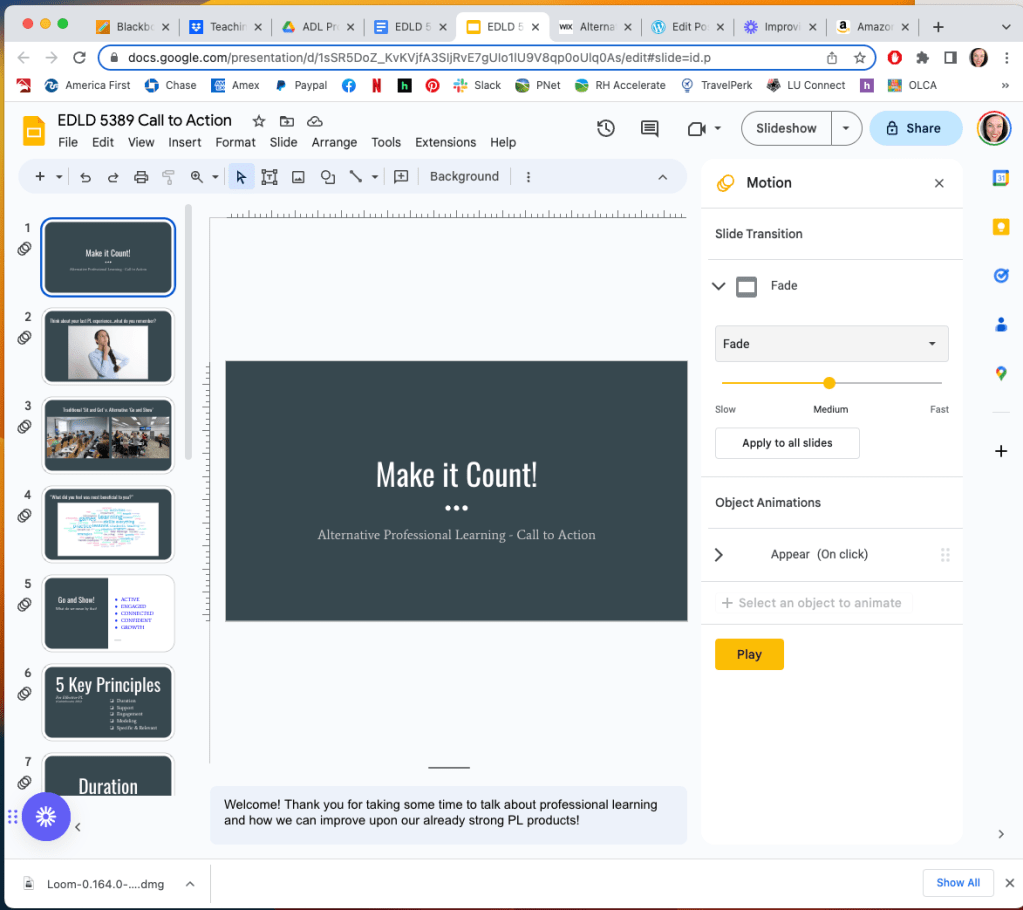Expand the Appear (On click) animation
The height and width of the screenshot is (910, 1023).
pos(718,555)
